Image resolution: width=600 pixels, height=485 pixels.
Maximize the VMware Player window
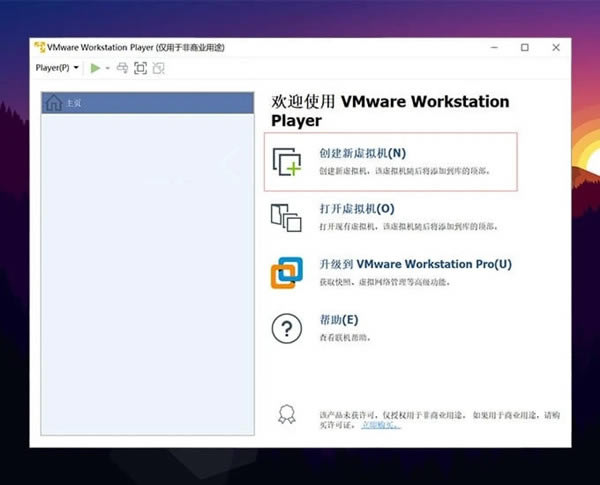525,47
